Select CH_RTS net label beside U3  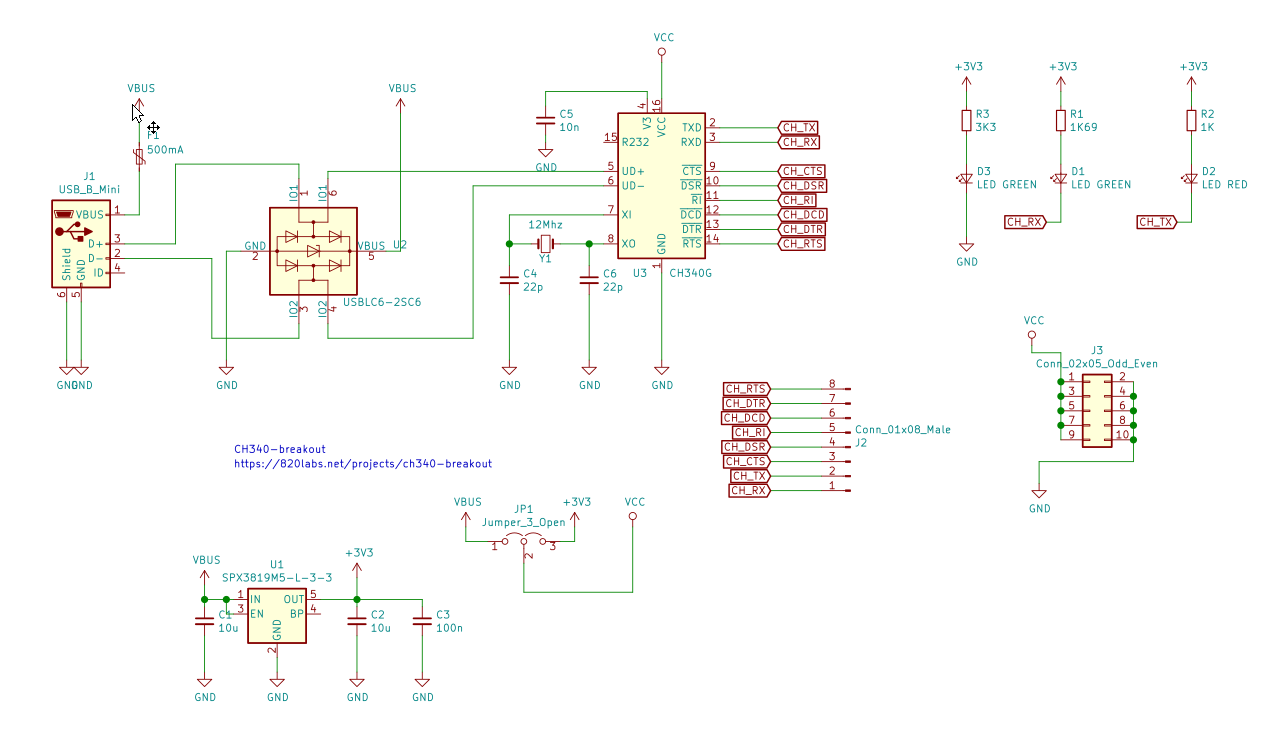click(x=801, y=243)
